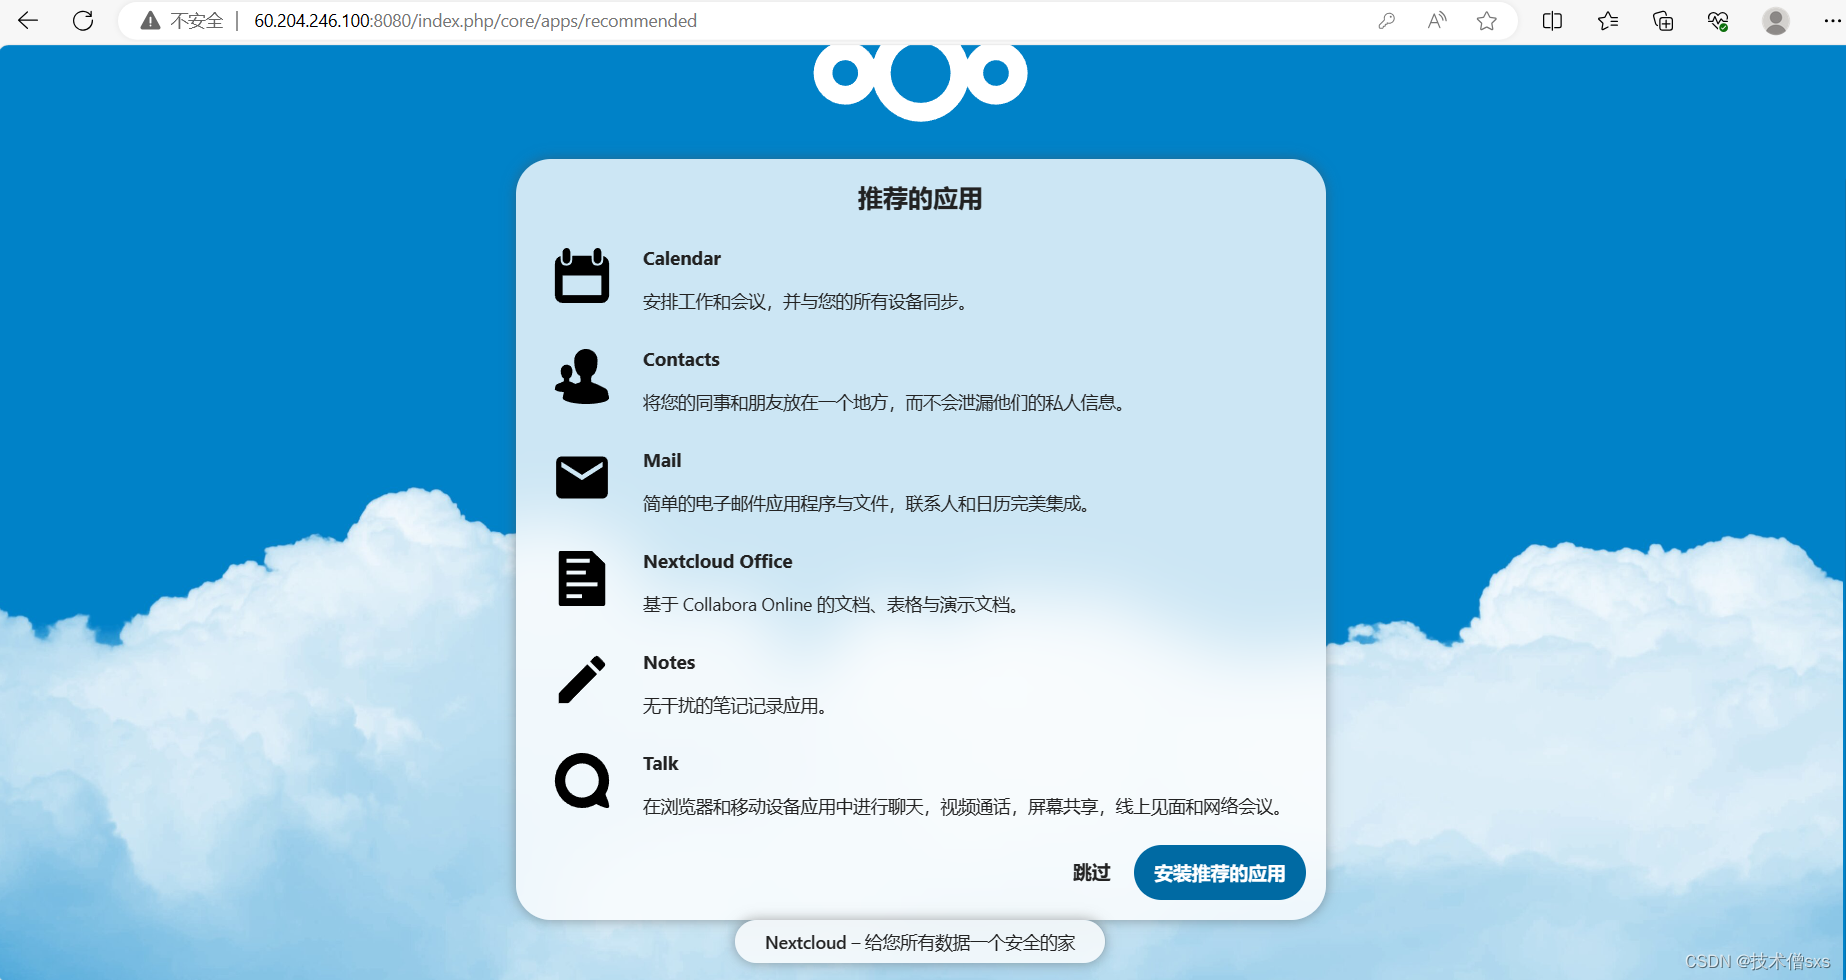Screen dimensions: 1846x980
Task: Open browser settings and more menu
Action: [x=1831, y=20]
